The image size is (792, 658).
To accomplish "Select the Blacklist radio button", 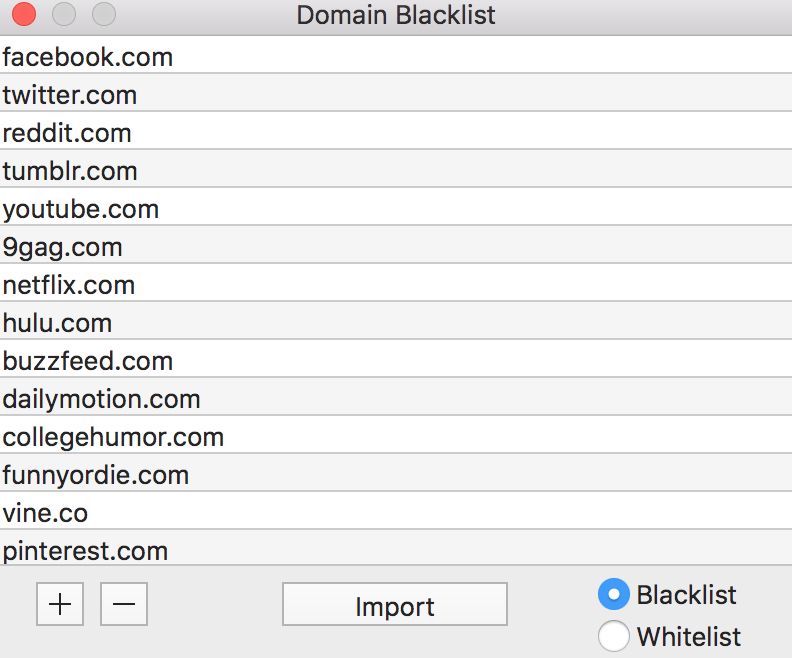I will coord(613,595).
